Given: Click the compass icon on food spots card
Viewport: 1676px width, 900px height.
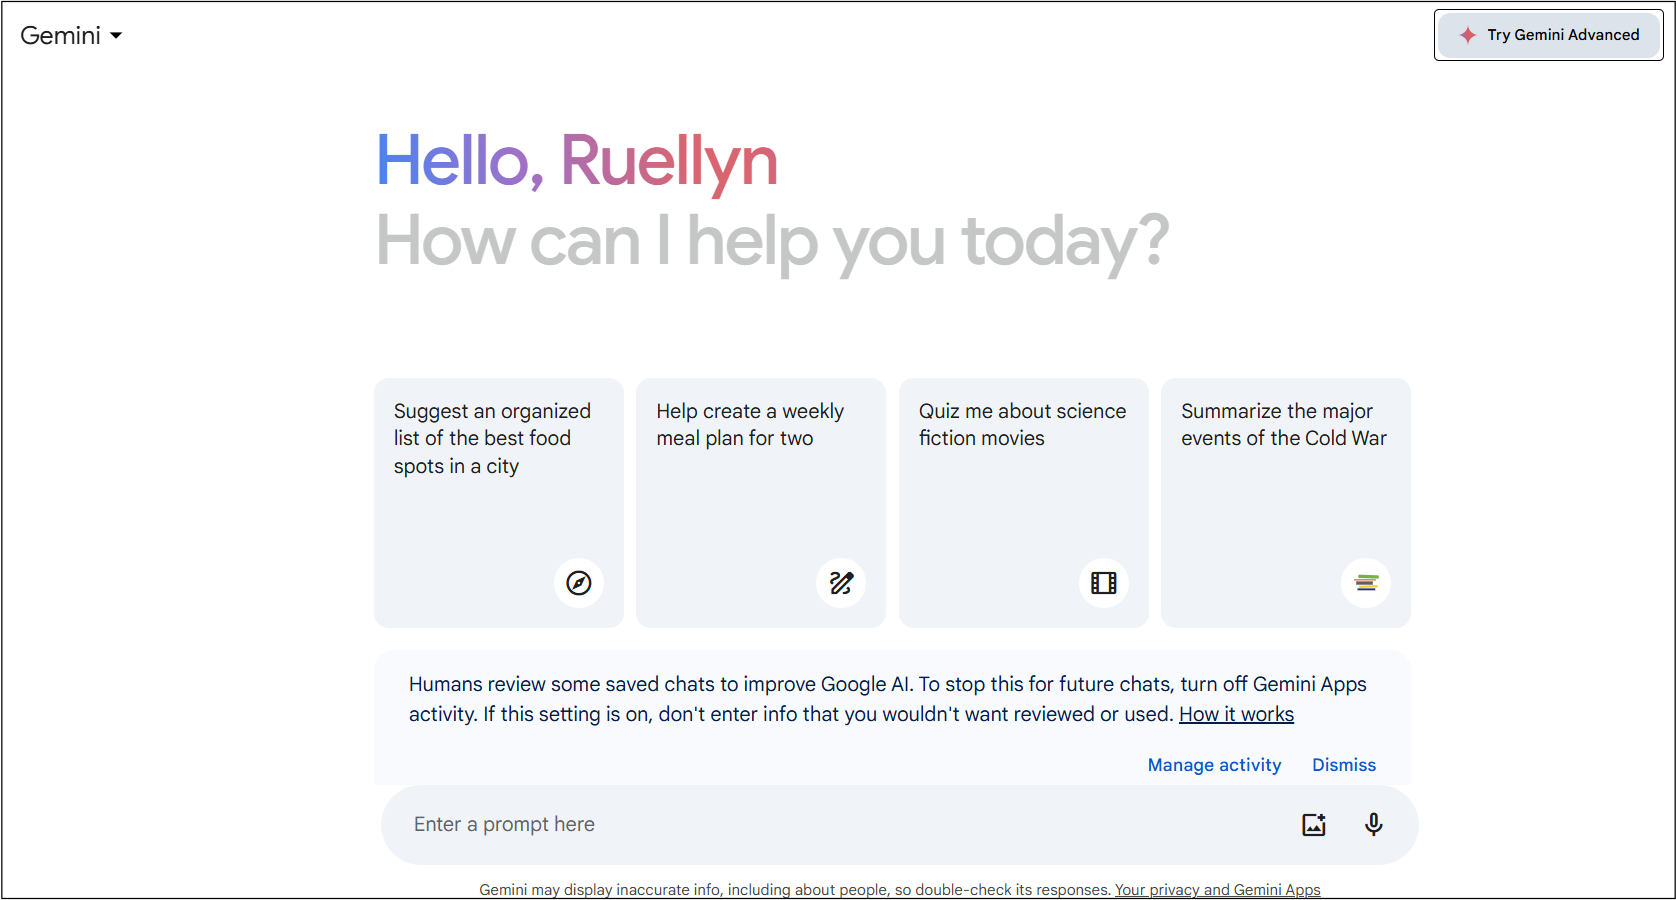Looking at the screenshot, I should pyautogui.click(x=579, y=583).
